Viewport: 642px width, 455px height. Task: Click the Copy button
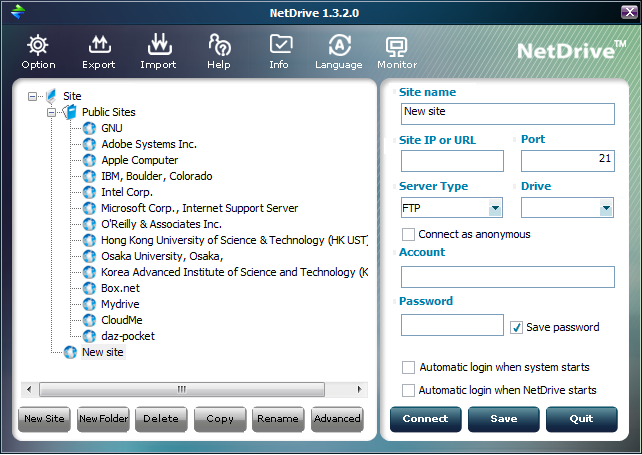220,419
